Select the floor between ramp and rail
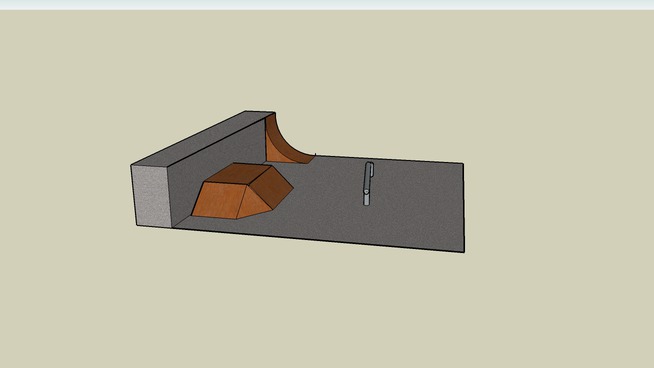654x368 pixels. point(330,188)
